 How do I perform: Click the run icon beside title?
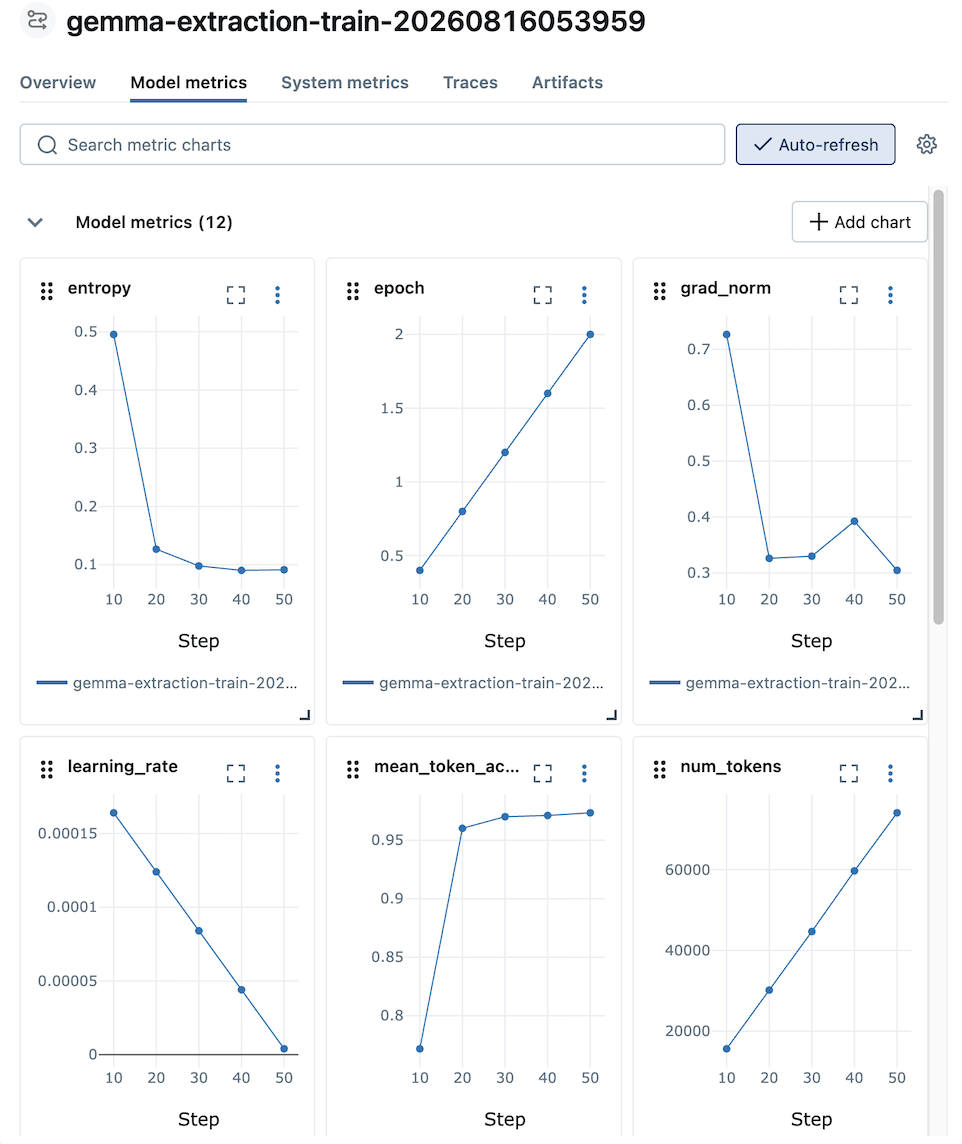pos(37,20)
